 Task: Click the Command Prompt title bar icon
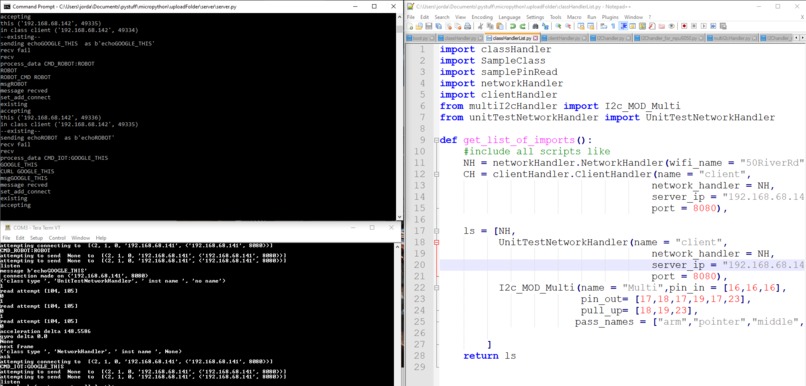6,6
